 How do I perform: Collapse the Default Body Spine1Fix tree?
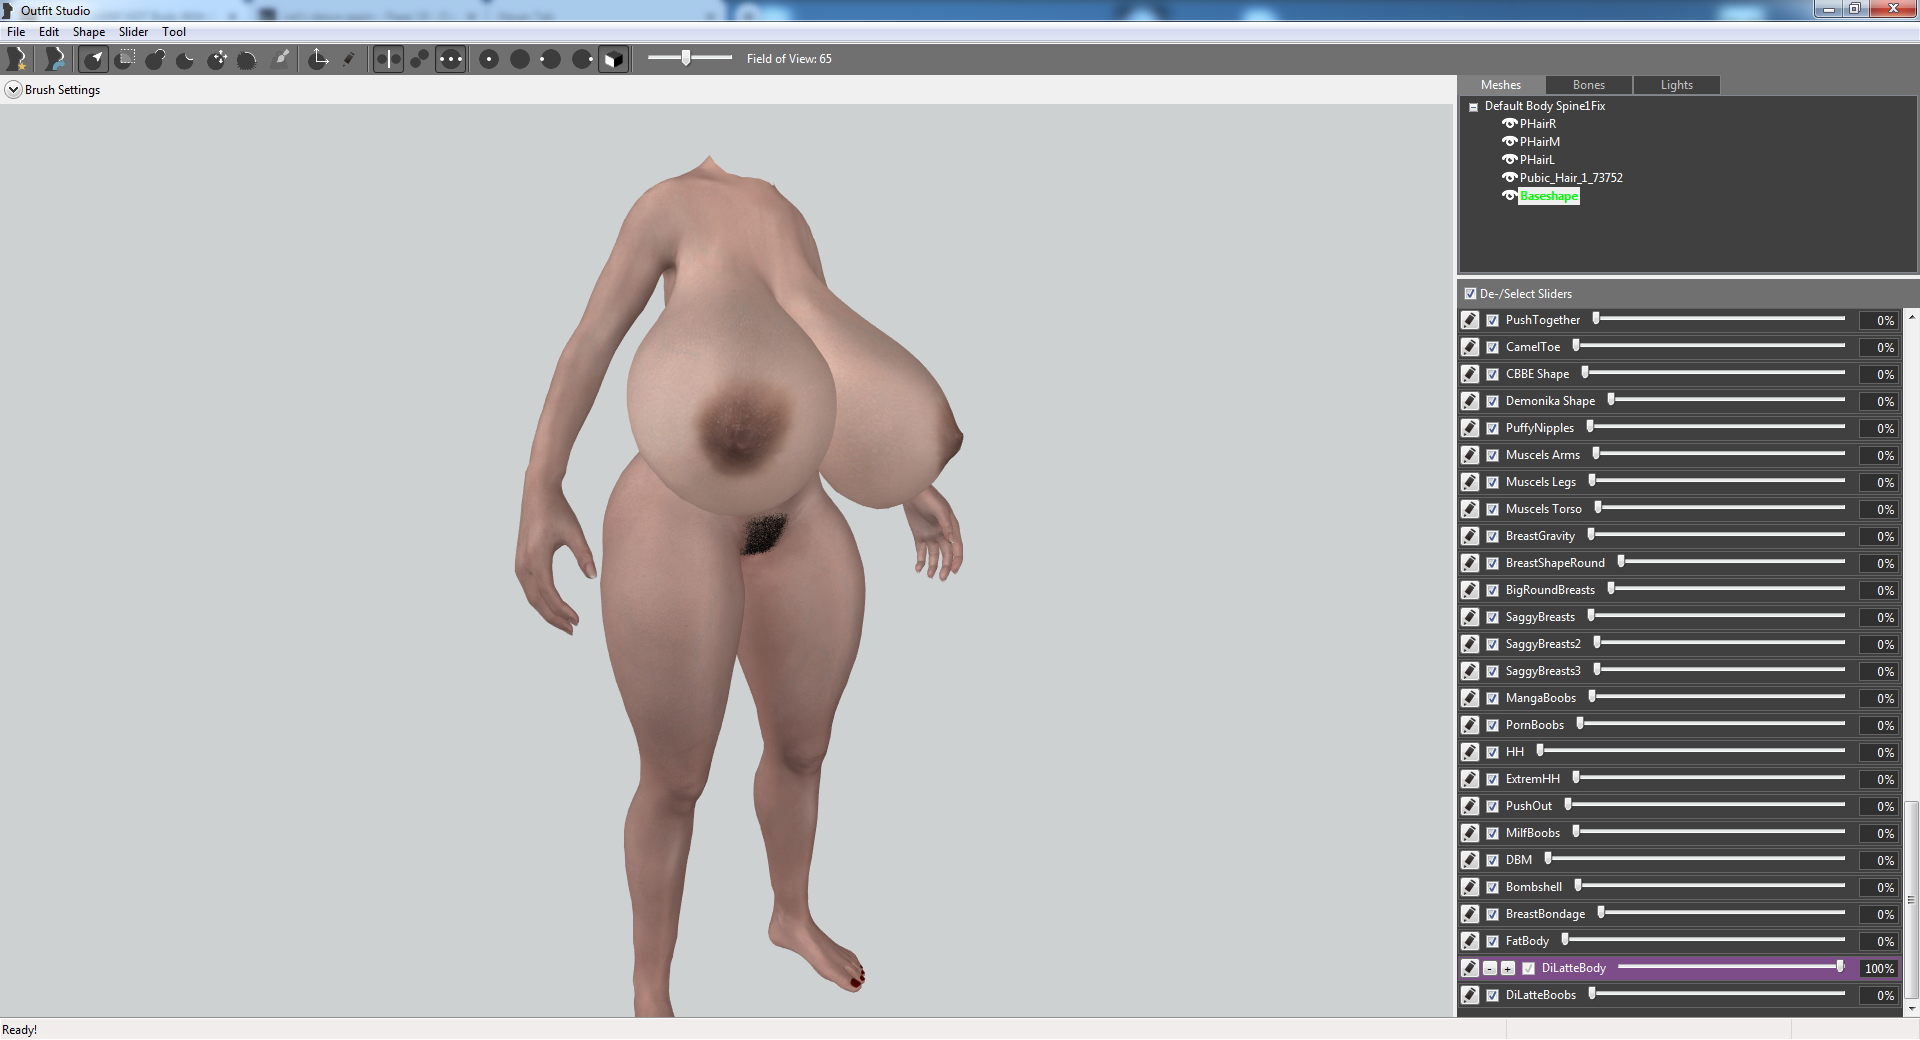1473,107
